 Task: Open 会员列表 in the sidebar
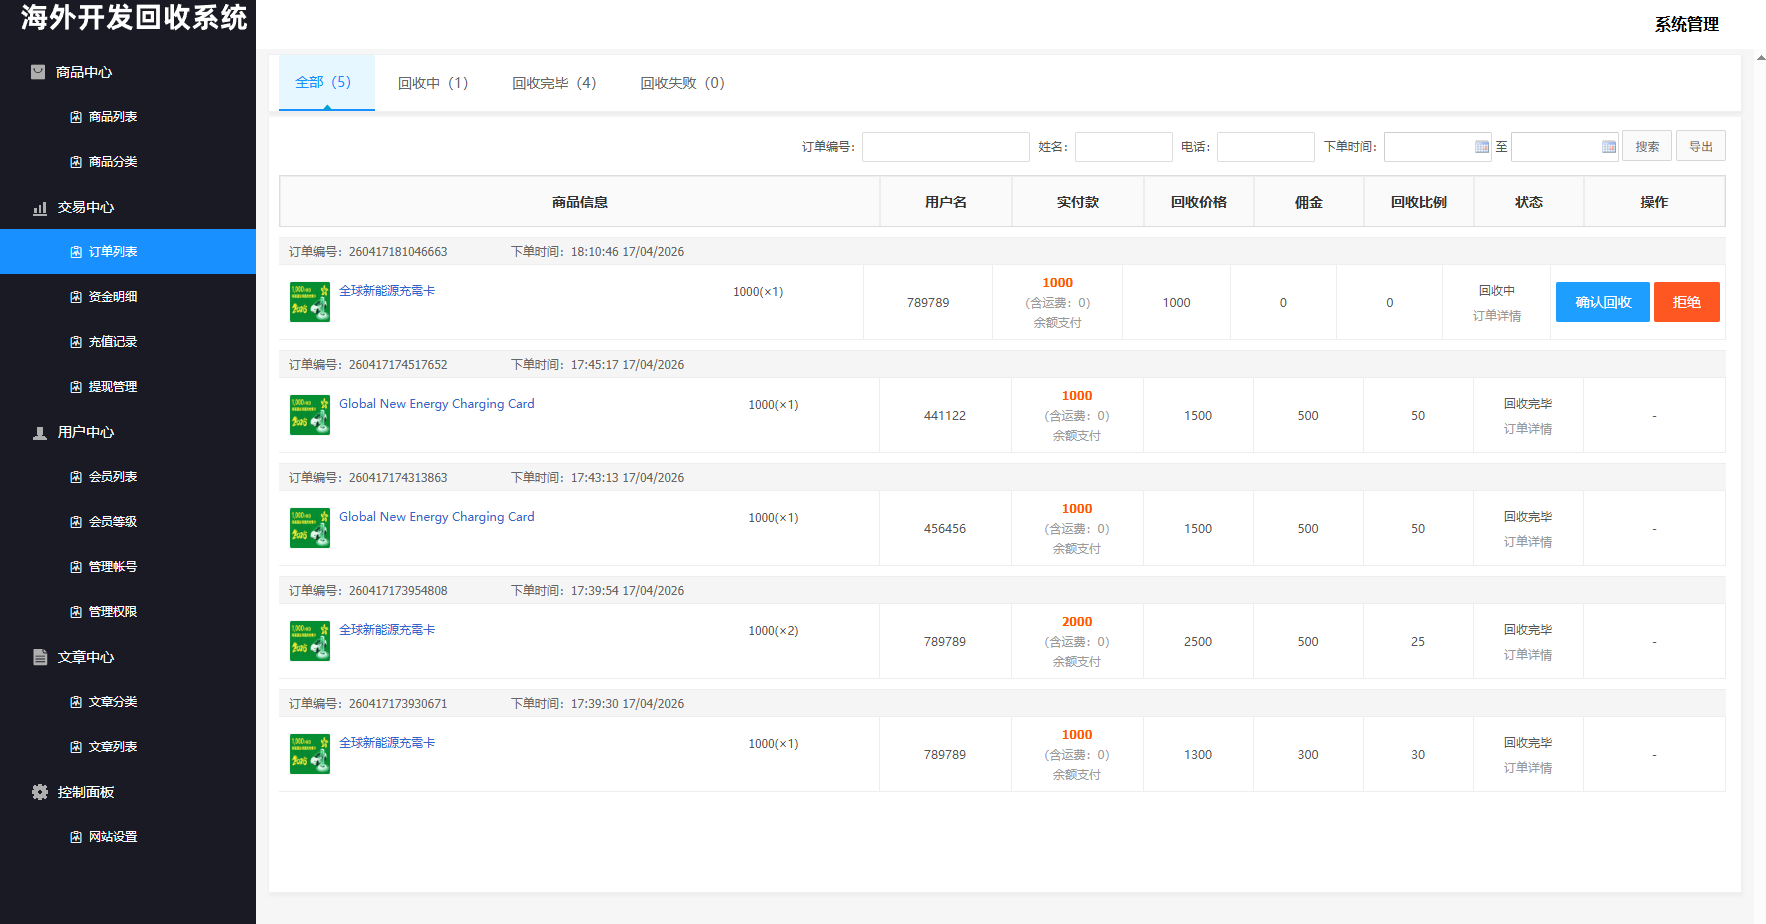coord(113,477)
